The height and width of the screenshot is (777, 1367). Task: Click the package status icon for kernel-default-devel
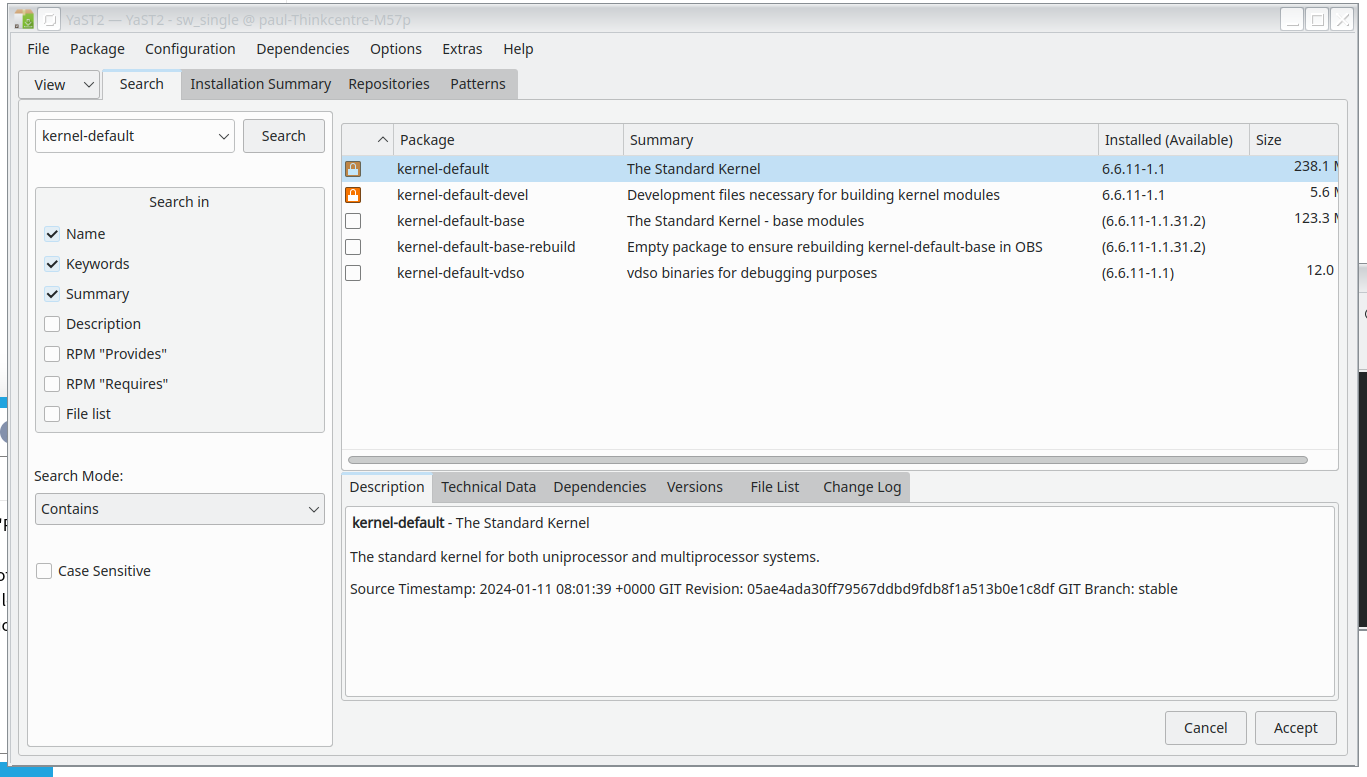click(x=352, y=194)
